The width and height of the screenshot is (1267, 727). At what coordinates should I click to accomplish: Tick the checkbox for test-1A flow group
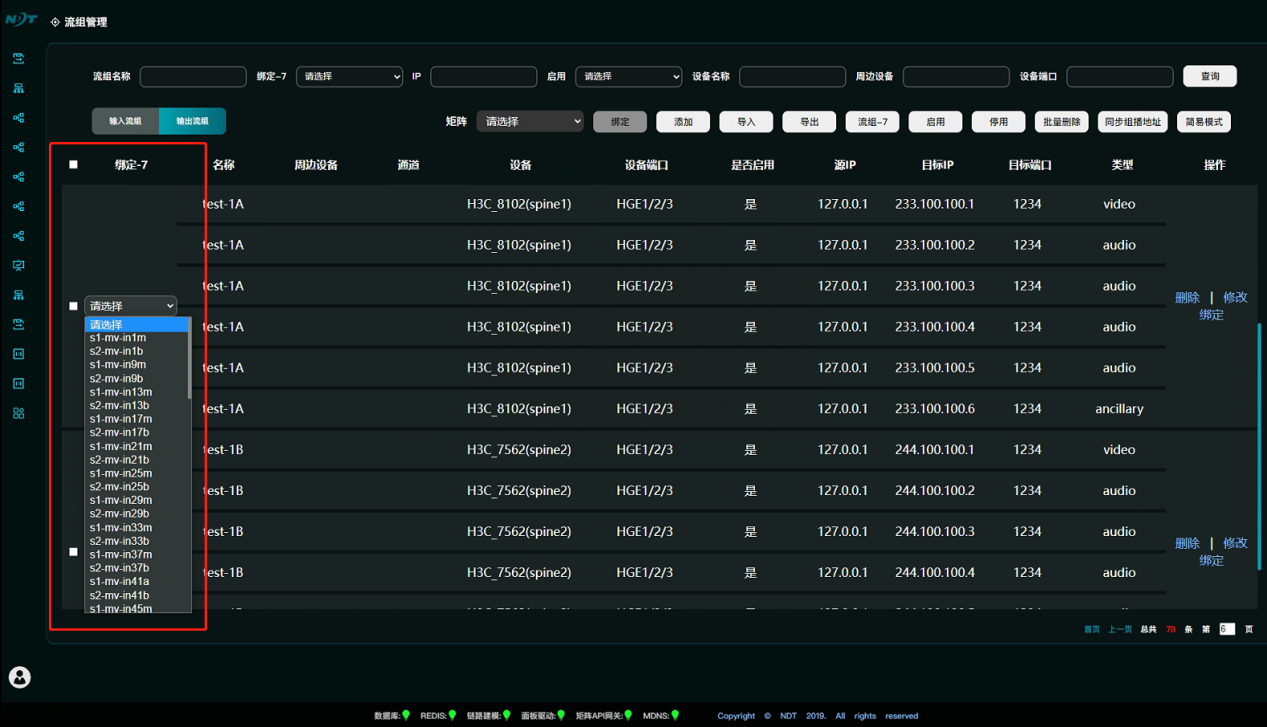point(73,306)
